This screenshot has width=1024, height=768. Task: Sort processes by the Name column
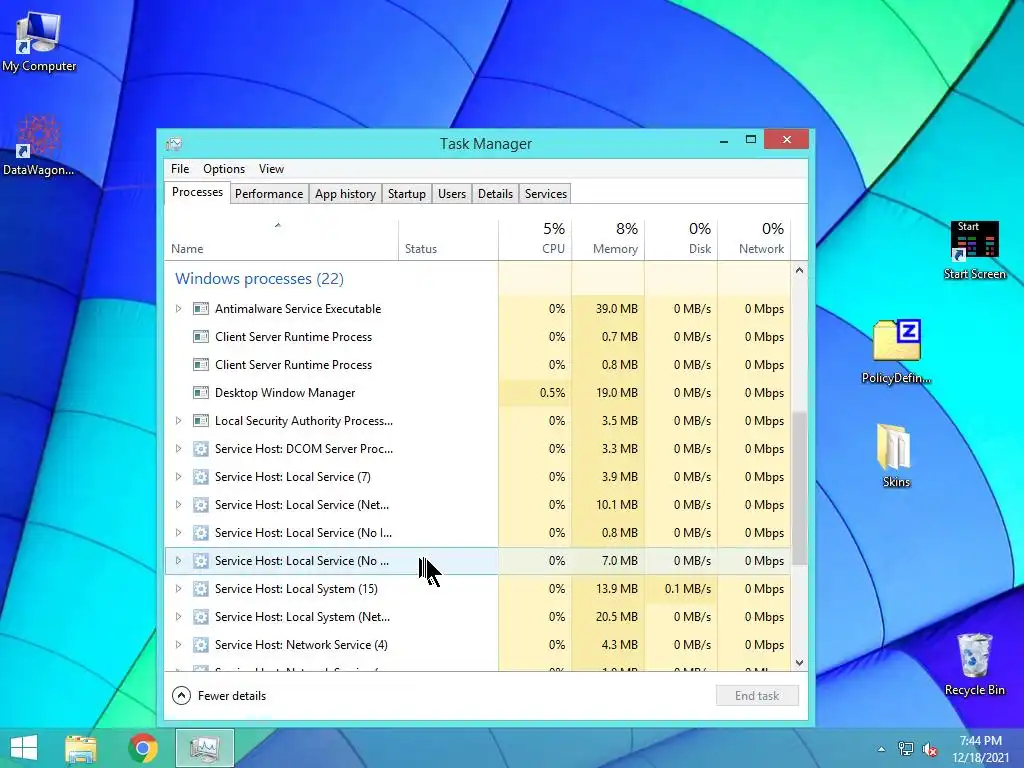coord(281,240)
